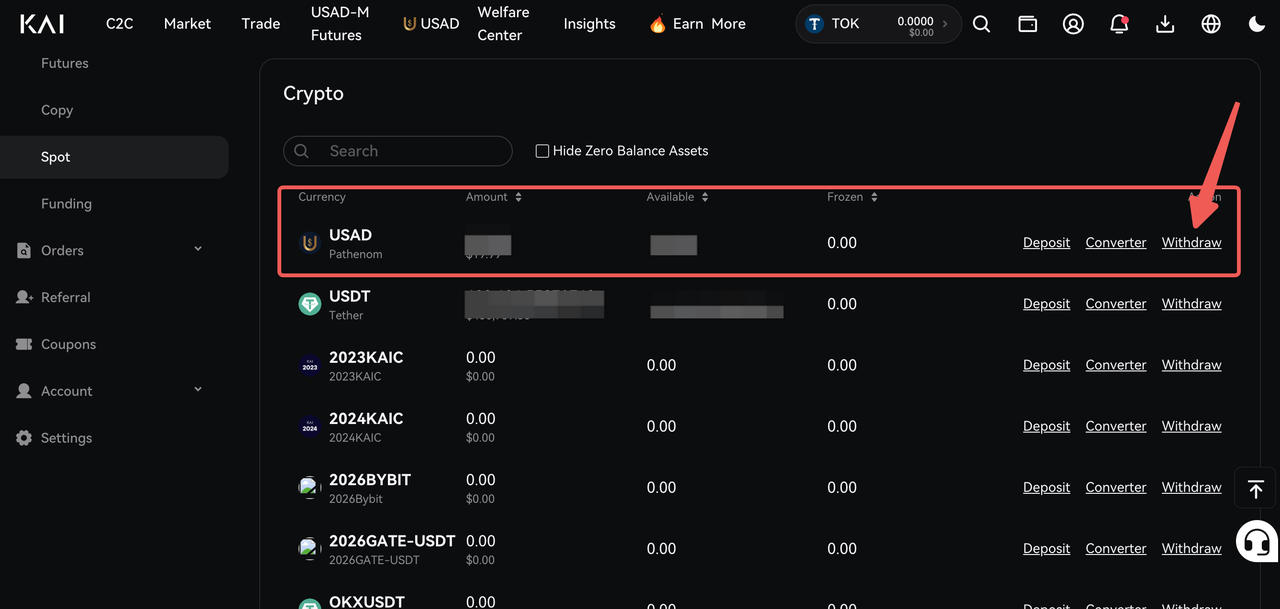Click the Orders sidebar icon
The height and width of the screenshot is (609, 1280).
tap(24, 251)
